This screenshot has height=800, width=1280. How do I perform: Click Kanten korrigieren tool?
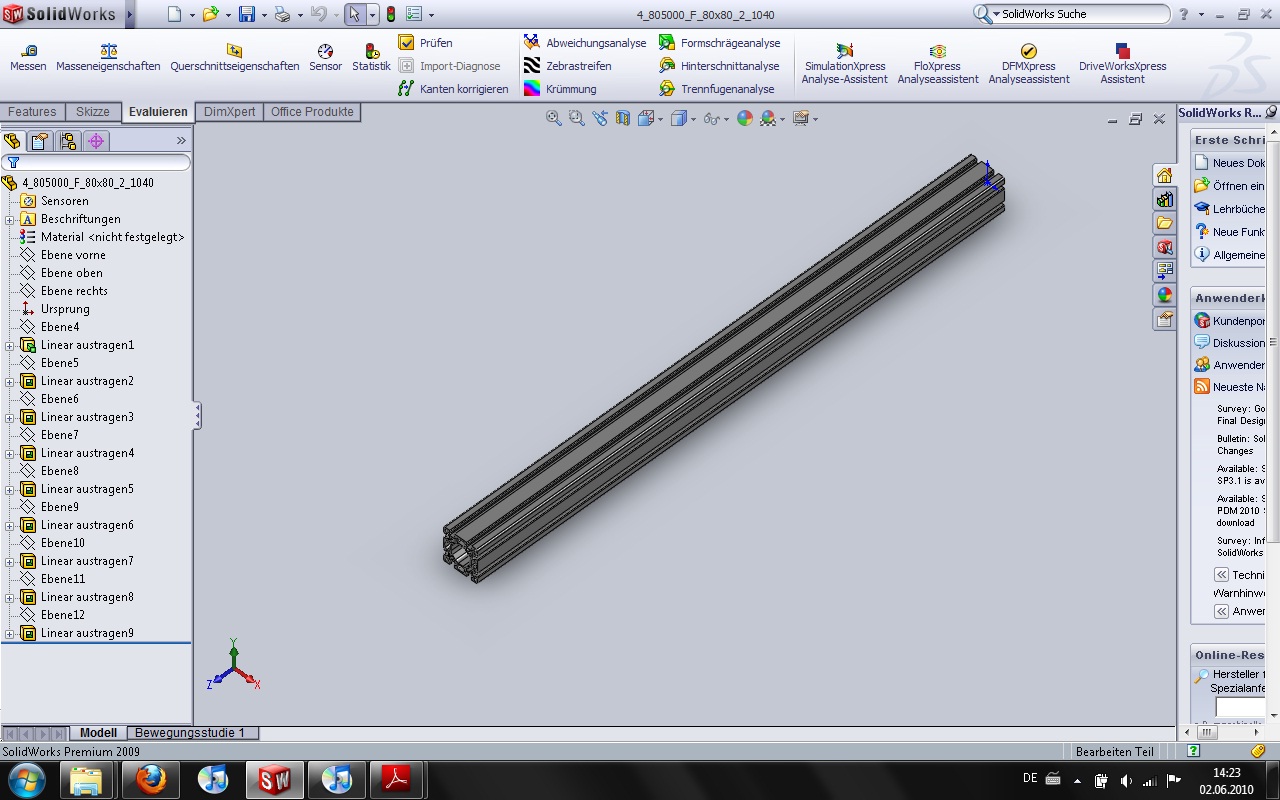[453, 89]
